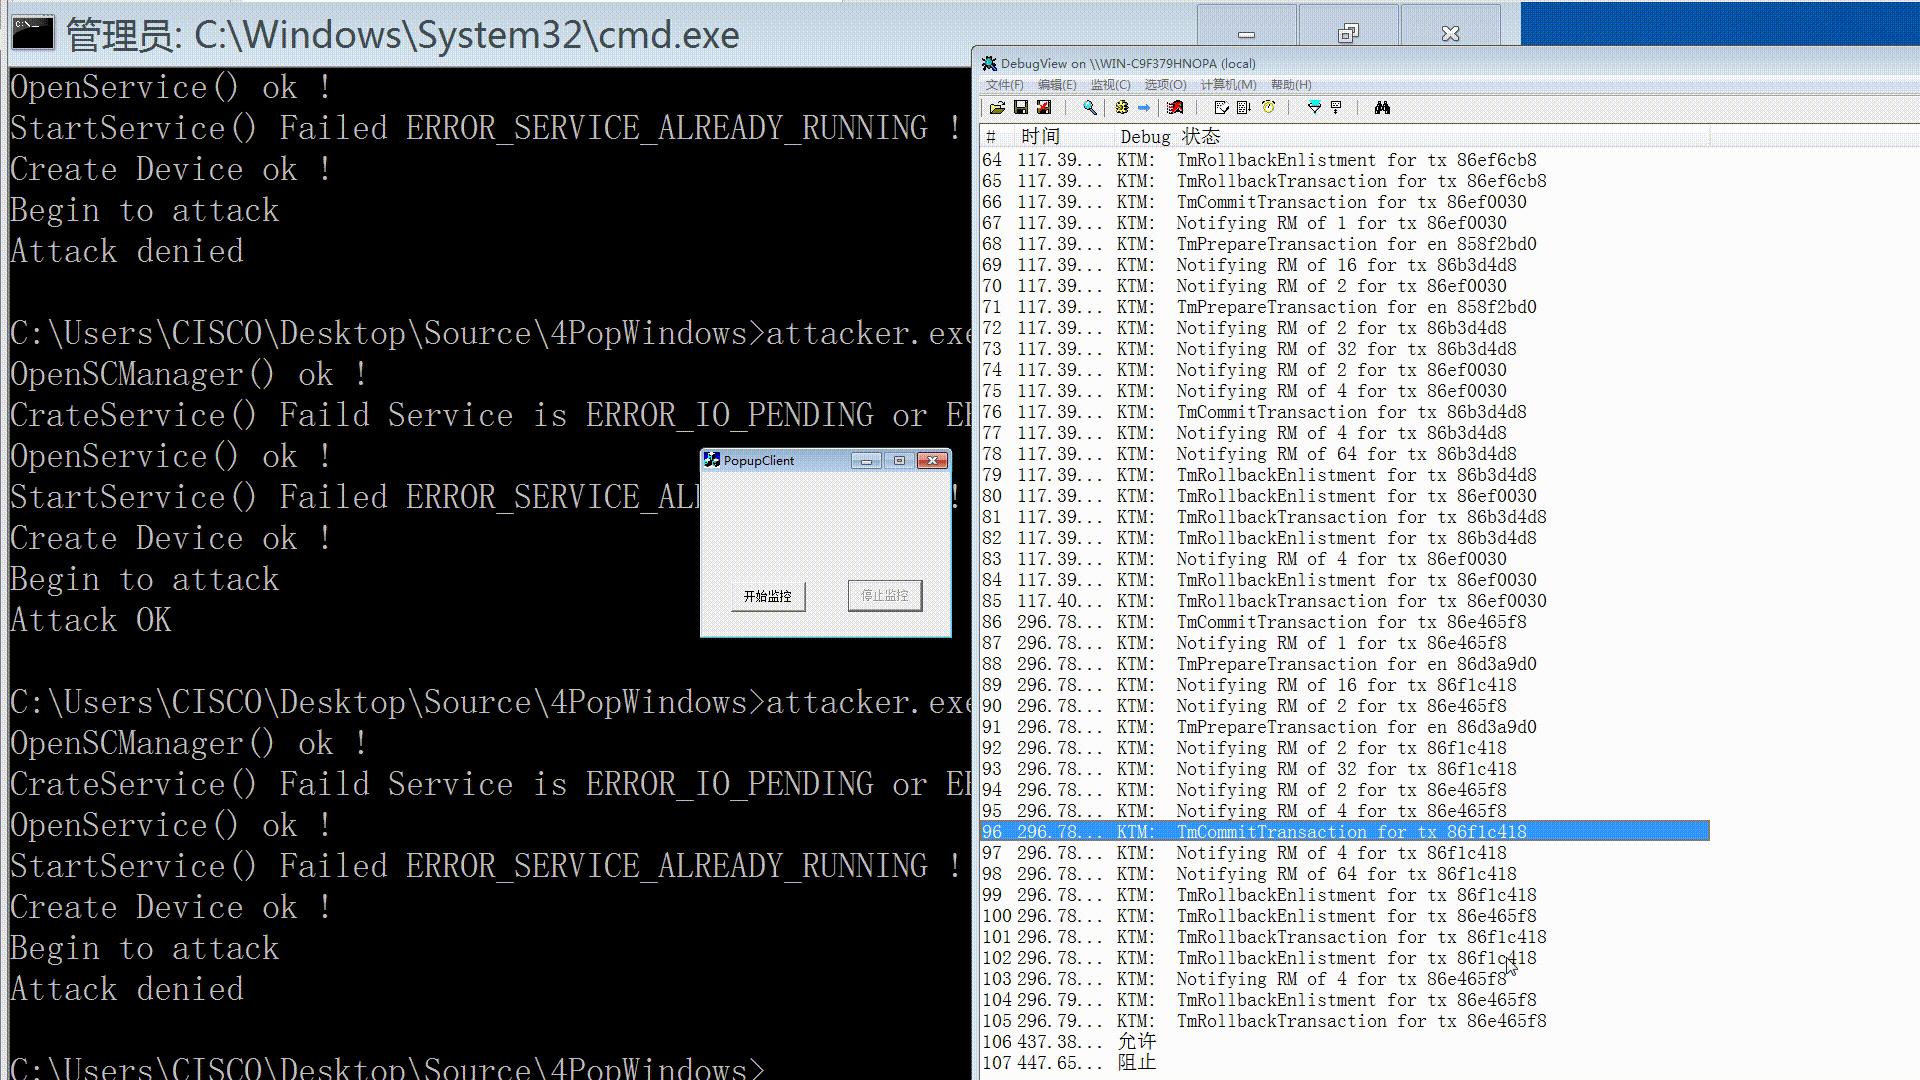Click the 开始监控 button in PopupClient

click(767, 596)
